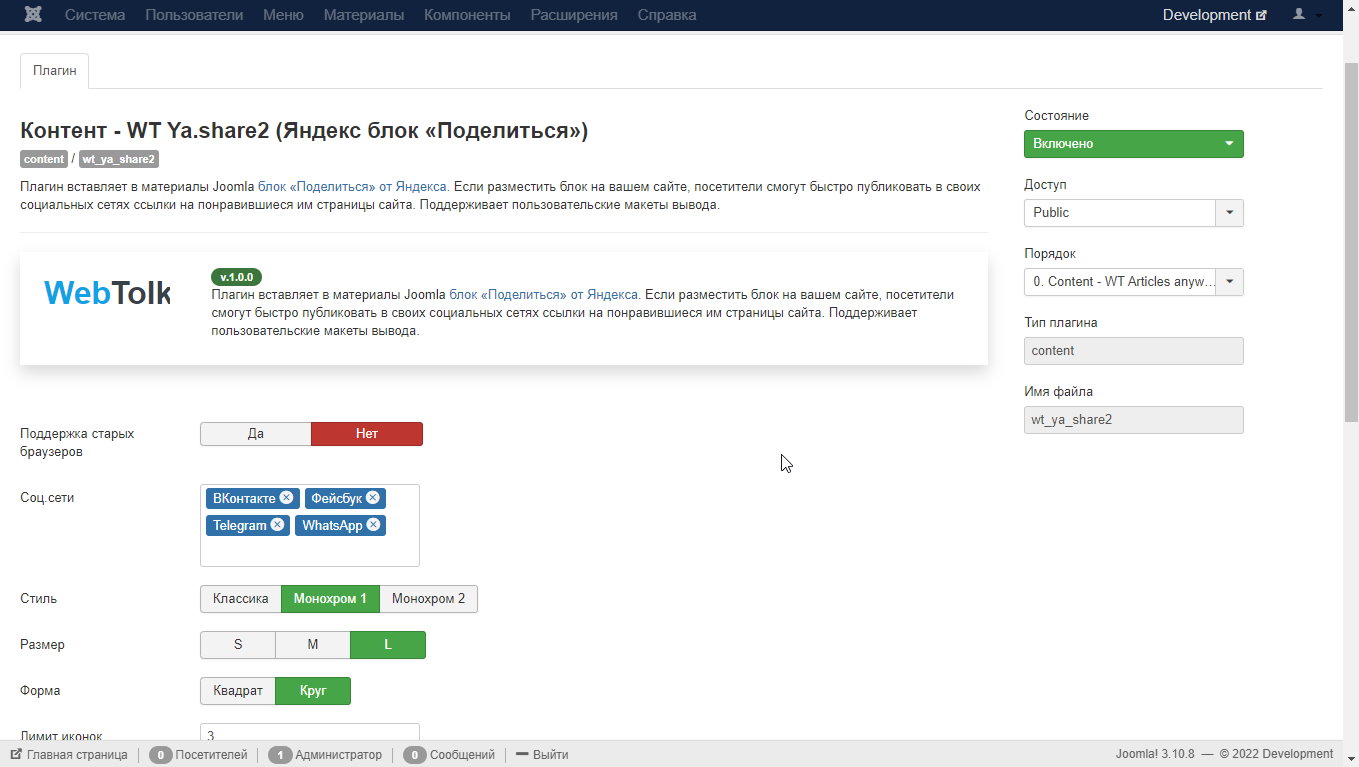Set style to Монохром 2
Screen dimensions: 1359x767
(x=428, y=599)
